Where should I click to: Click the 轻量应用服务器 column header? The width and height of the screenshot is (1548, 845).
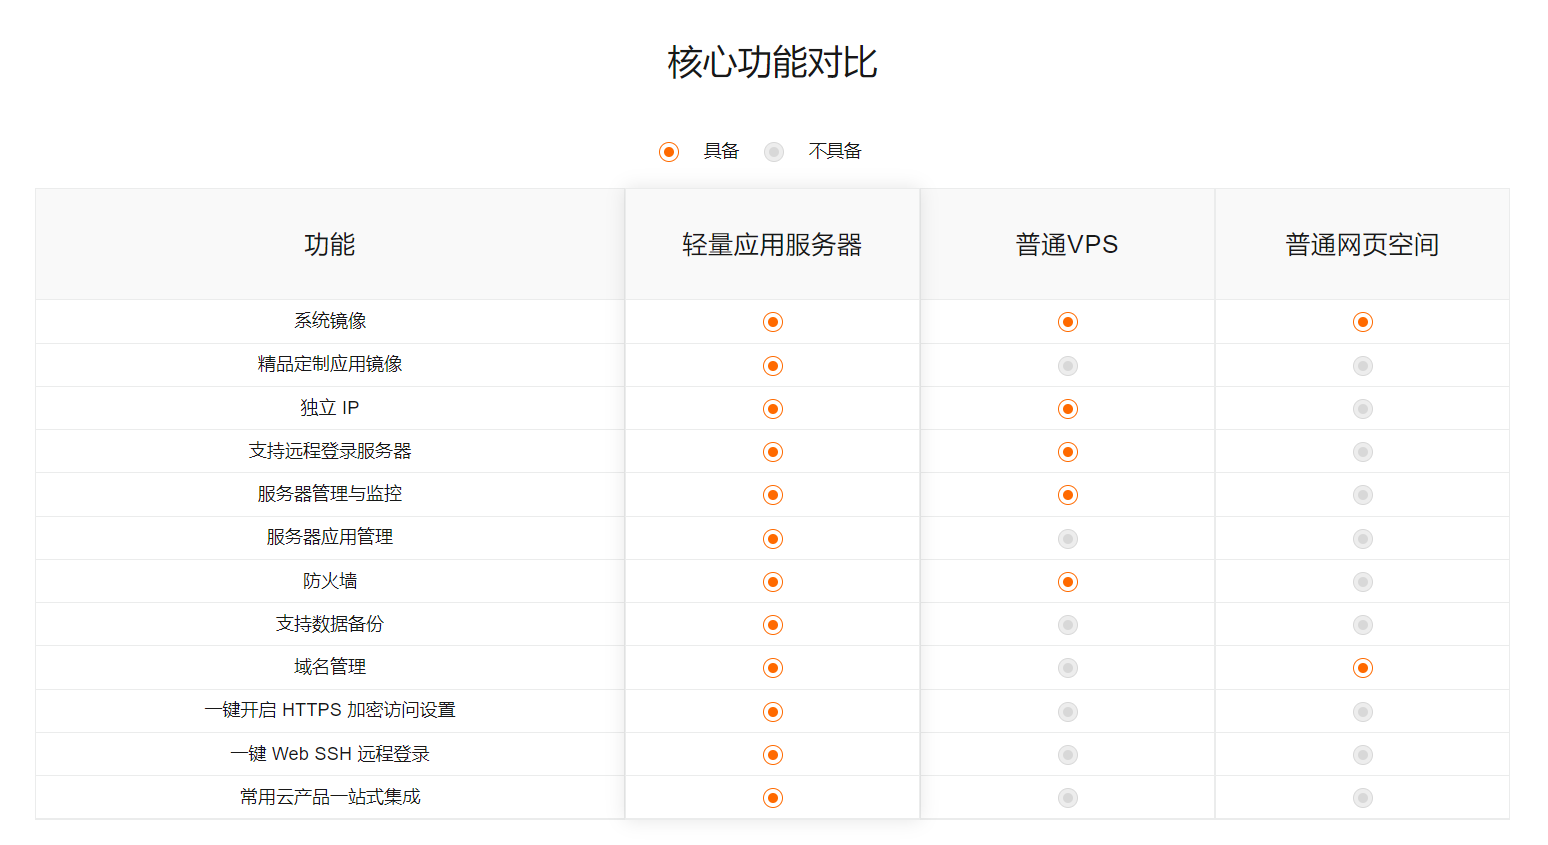(x=772, y=245)
